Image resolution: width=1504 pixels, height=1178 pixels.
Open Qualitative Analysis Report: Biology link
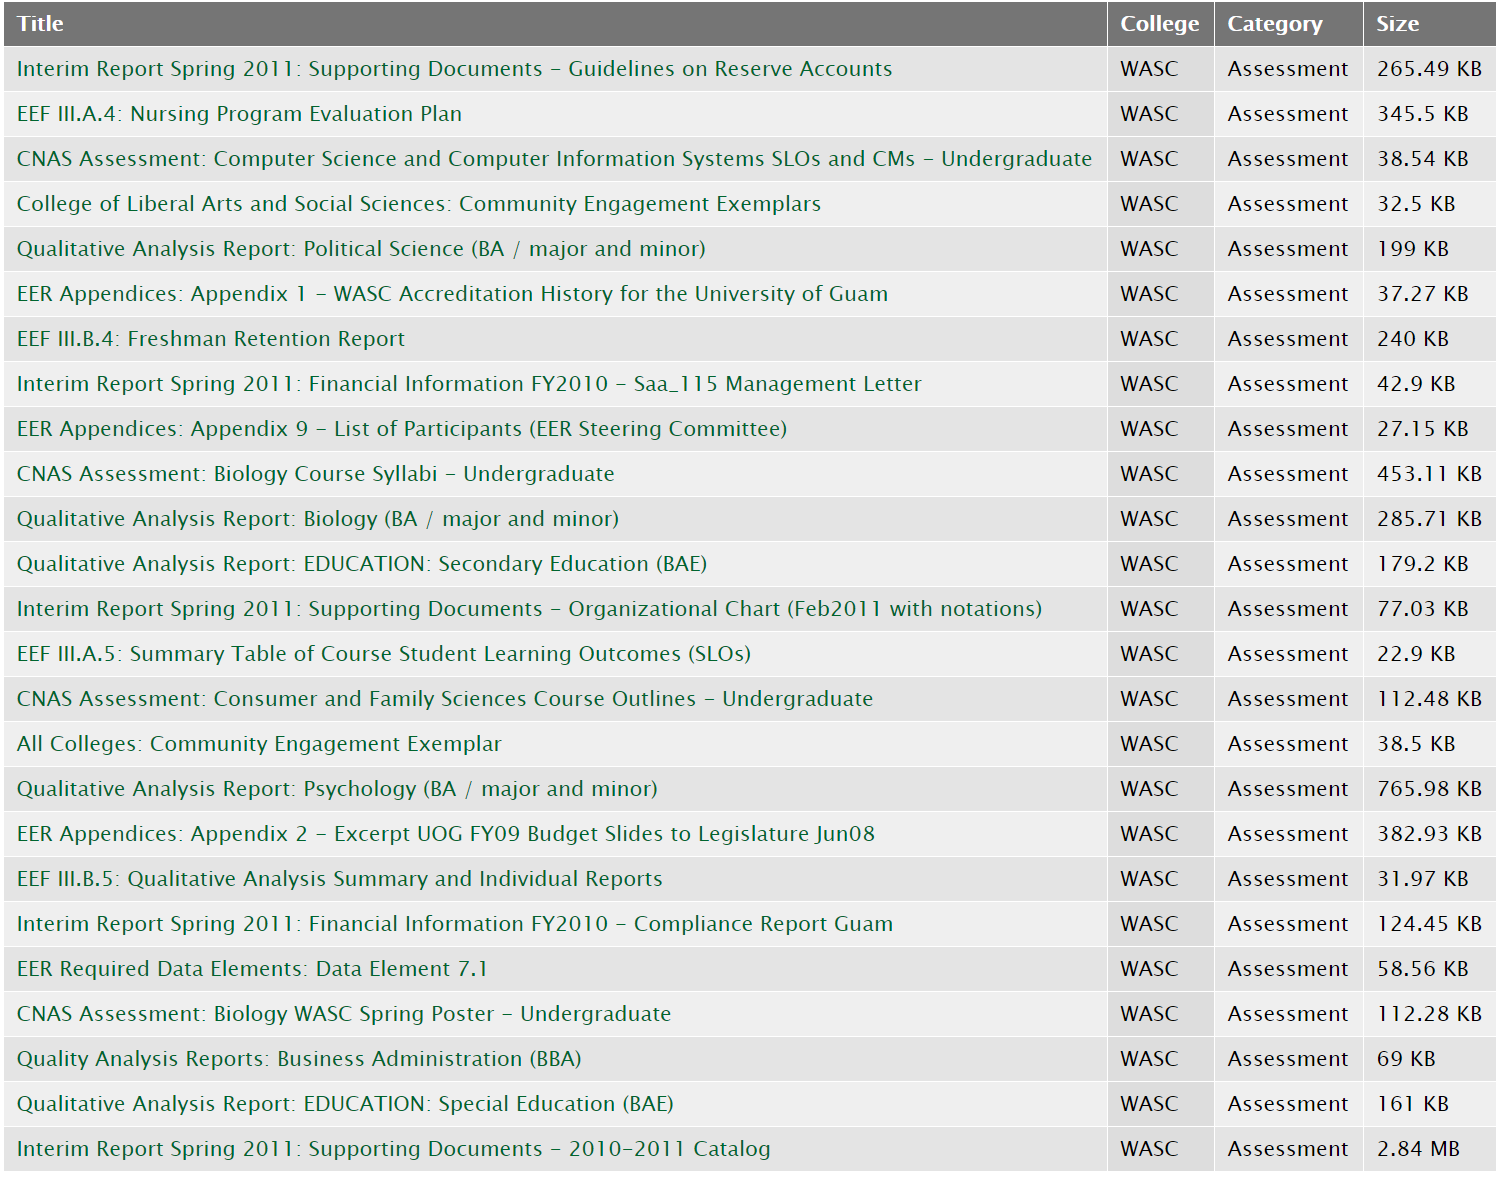[317, 519]
